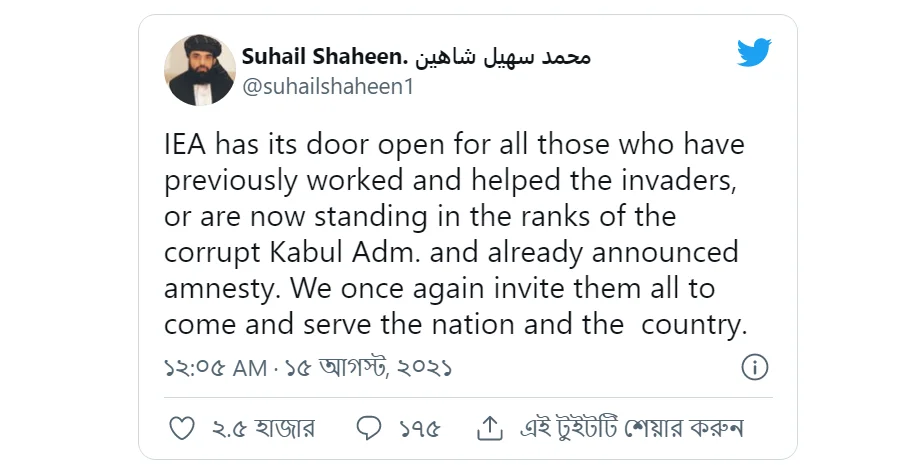The image size is (920, 465).
Task: Click the reply count ১৭৫
Action: coord(420,429)
